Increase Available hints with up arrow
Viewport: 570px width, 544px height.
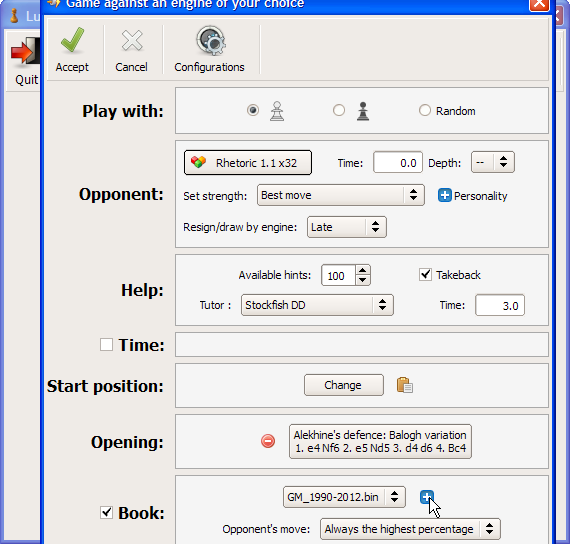pos(362,270)
